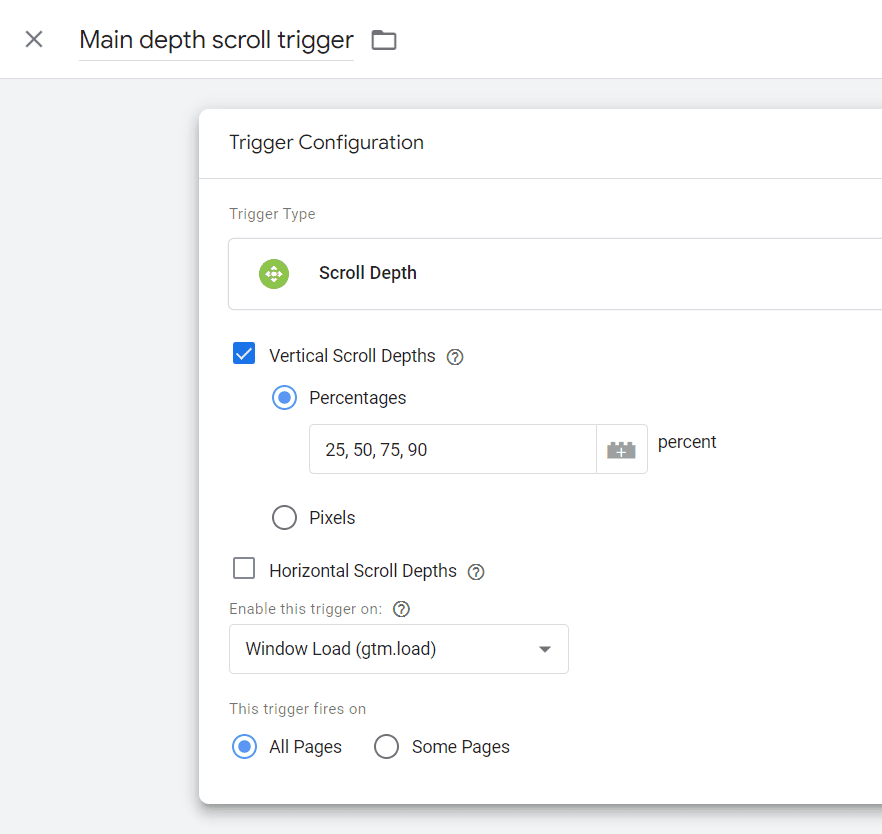Click the percentages field with 25, 50, 75, 90
This screenshot has width=882, height=834.
pyautogui.click(x=453, y=449)
